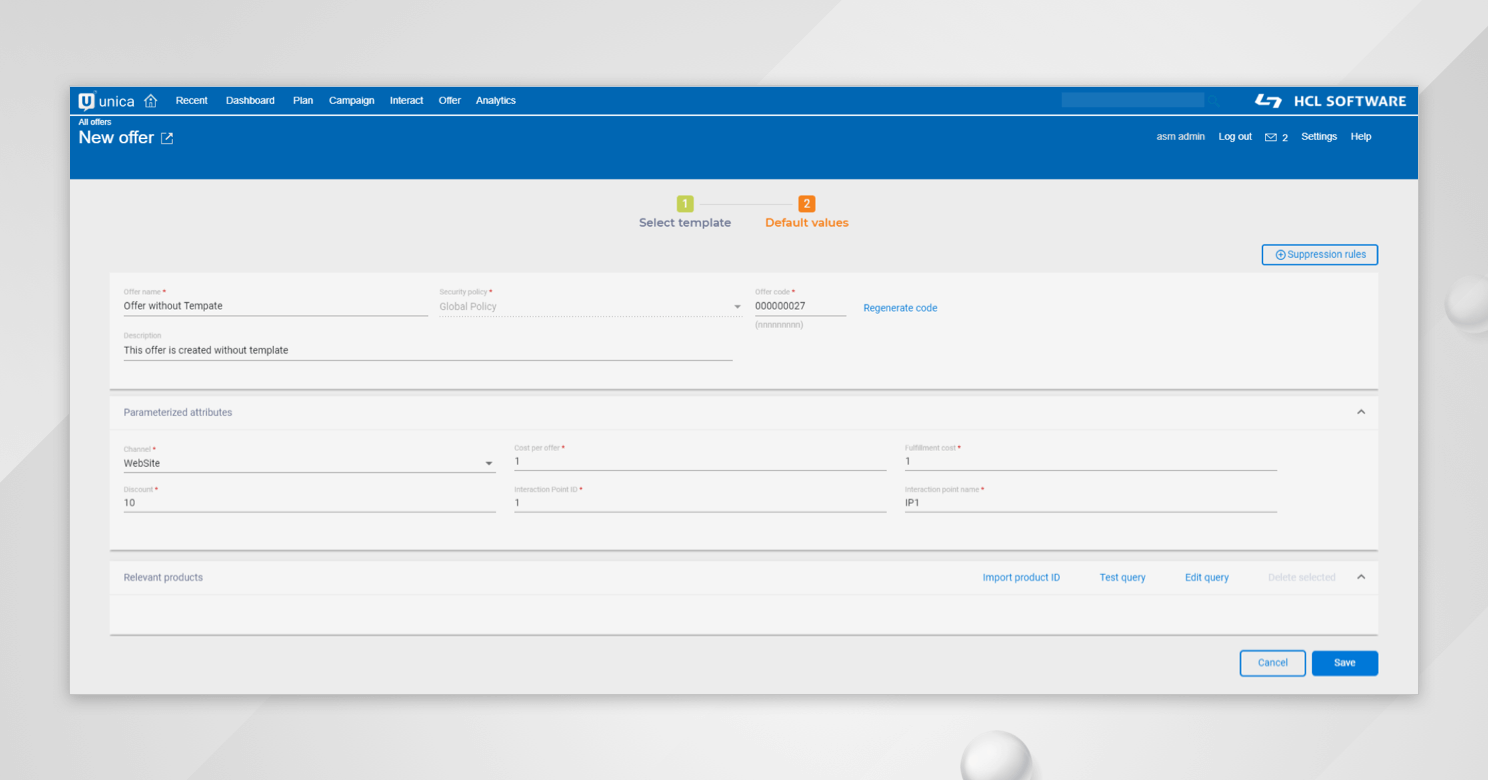Click the step 1 Select template indicator
The height and width of the screenshot is (780, 1488).
click(x=685, y=203)
